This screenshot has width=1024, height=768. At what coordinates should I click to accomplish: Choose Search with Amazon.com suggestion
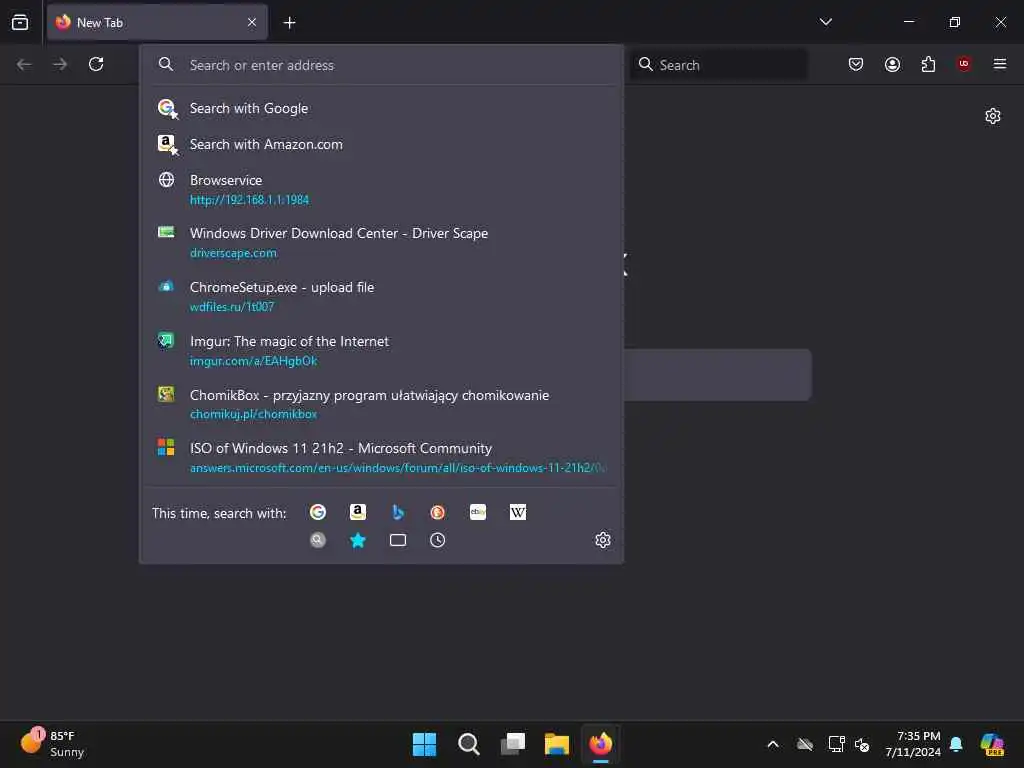[x=381, y=144]
